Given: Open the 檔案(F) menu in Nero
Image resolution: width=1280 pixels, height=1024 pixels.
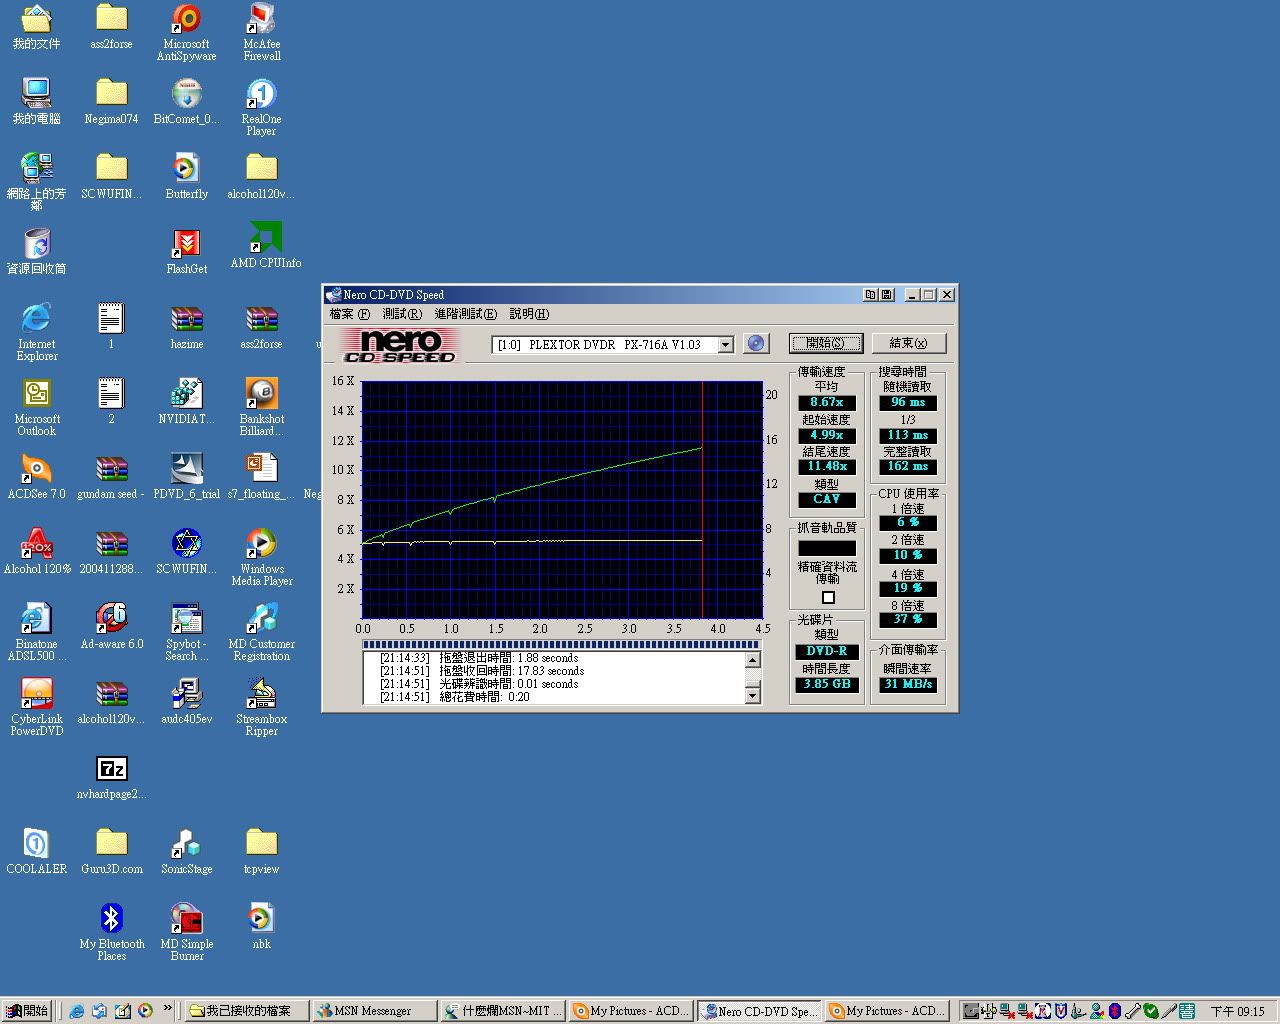Looking at the screenshot, I should pos(350,314).
